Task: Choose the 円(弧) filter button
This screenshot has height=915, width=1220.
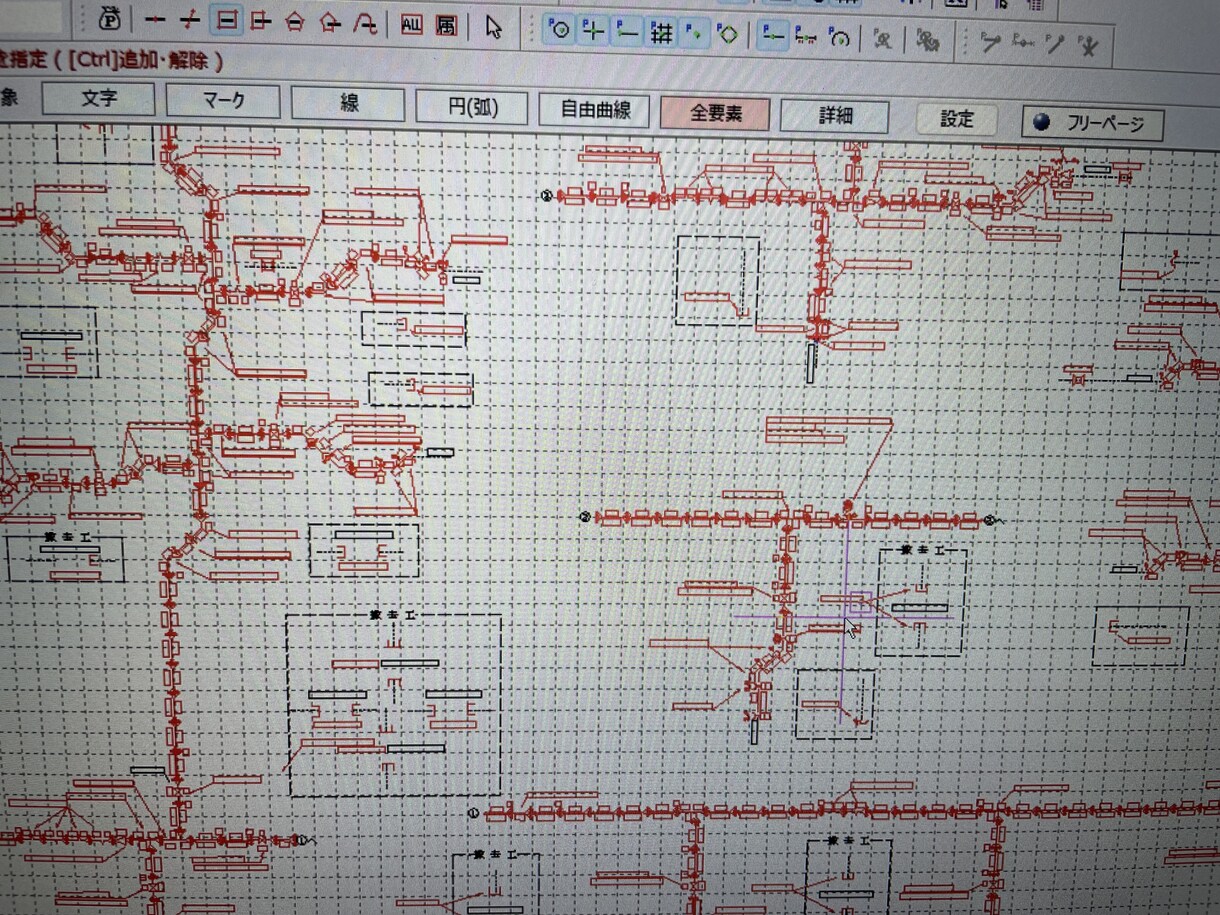Action: tap(472, 107)
